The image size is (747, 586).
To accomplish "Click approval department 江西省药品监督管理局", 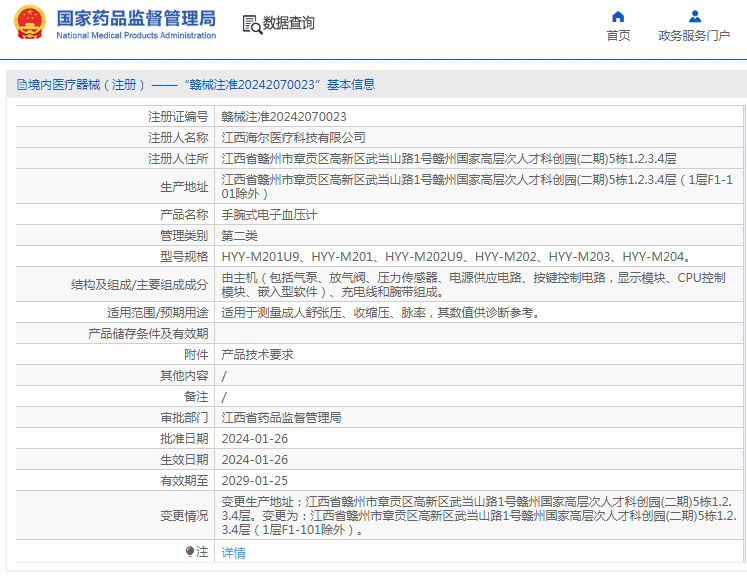I will [x=281, y=417].
